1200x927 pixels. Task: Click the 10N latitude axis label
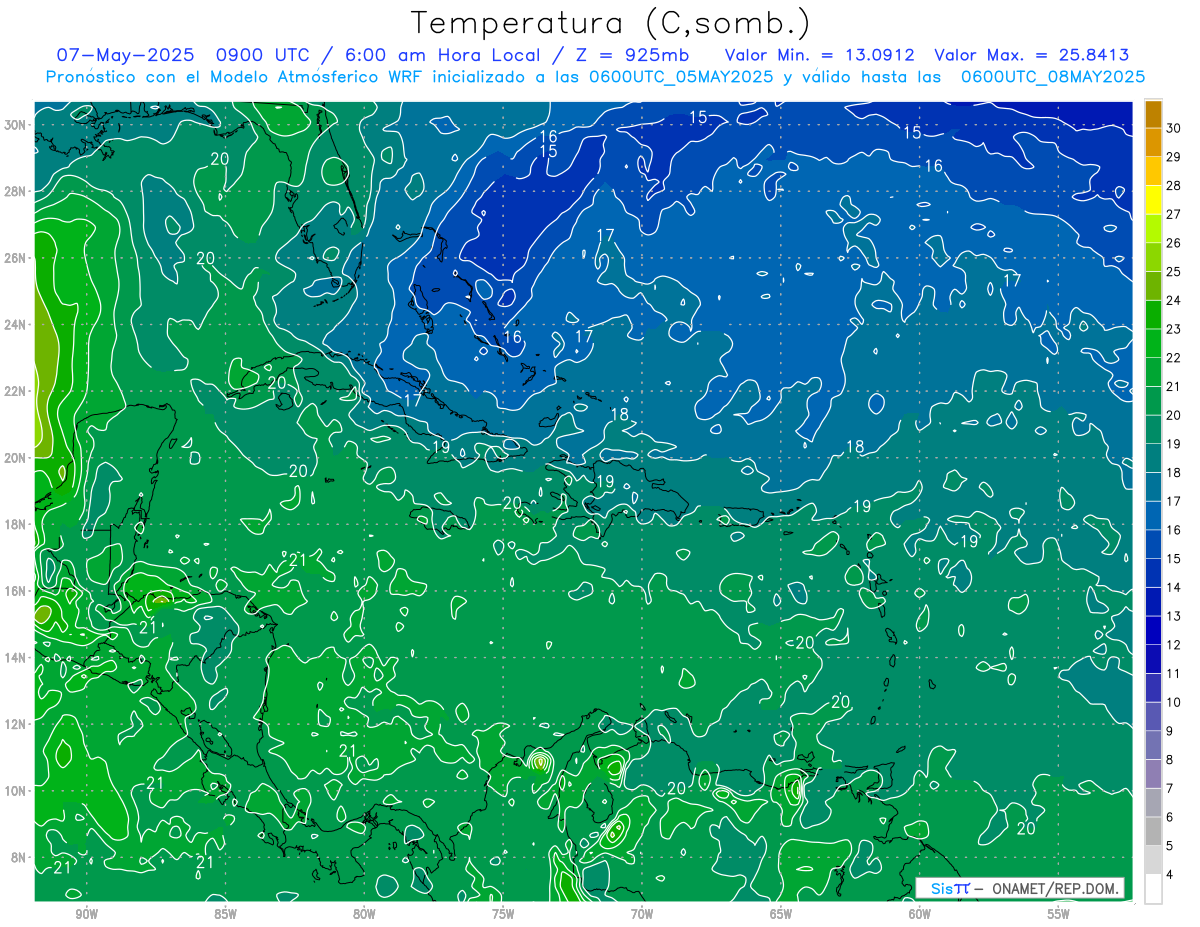(x=16, y=790)
